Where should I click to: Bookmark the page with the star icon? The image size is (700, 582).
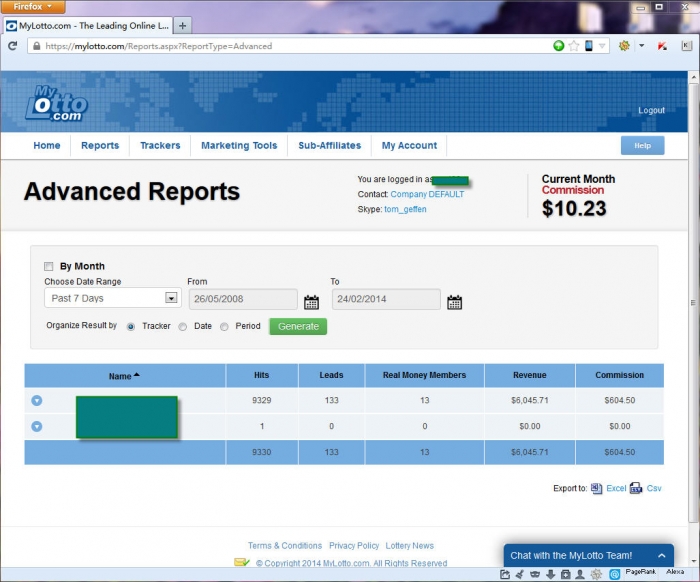point(574,46)
